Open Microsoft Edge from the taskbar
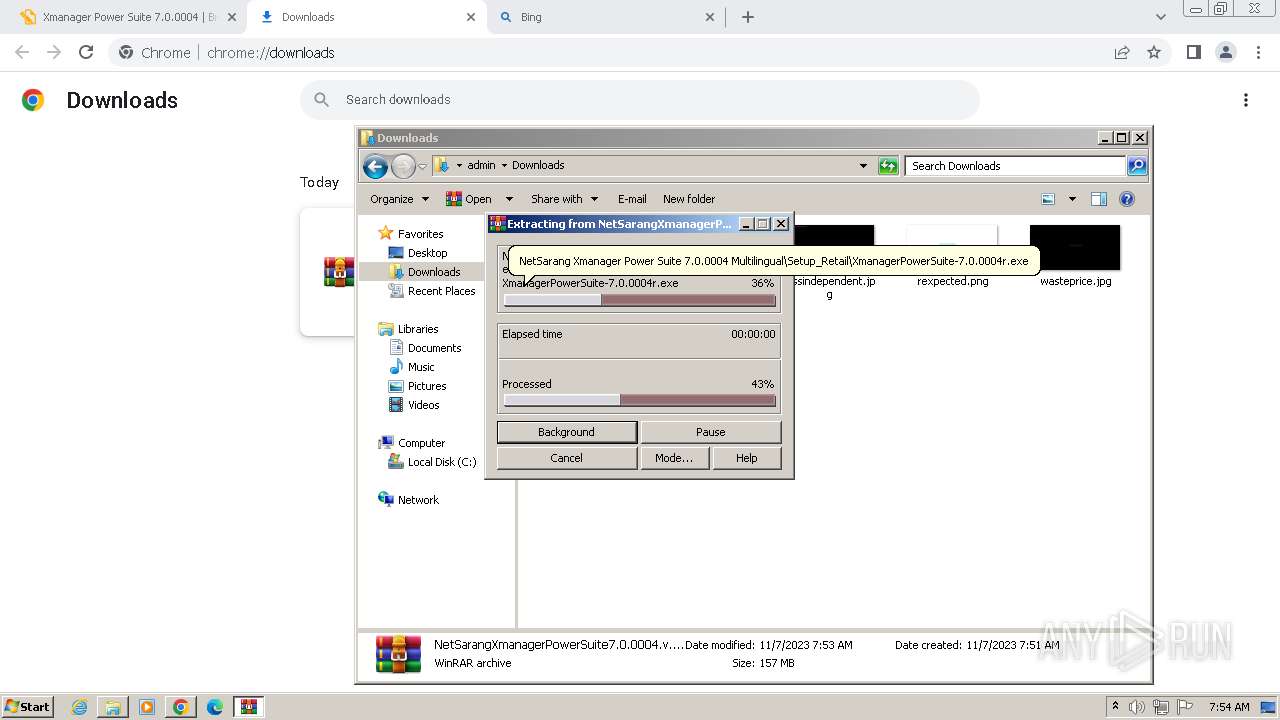The width and height of the screenshot is (1280, 720). pyautogui.click(x=214, y=707)
